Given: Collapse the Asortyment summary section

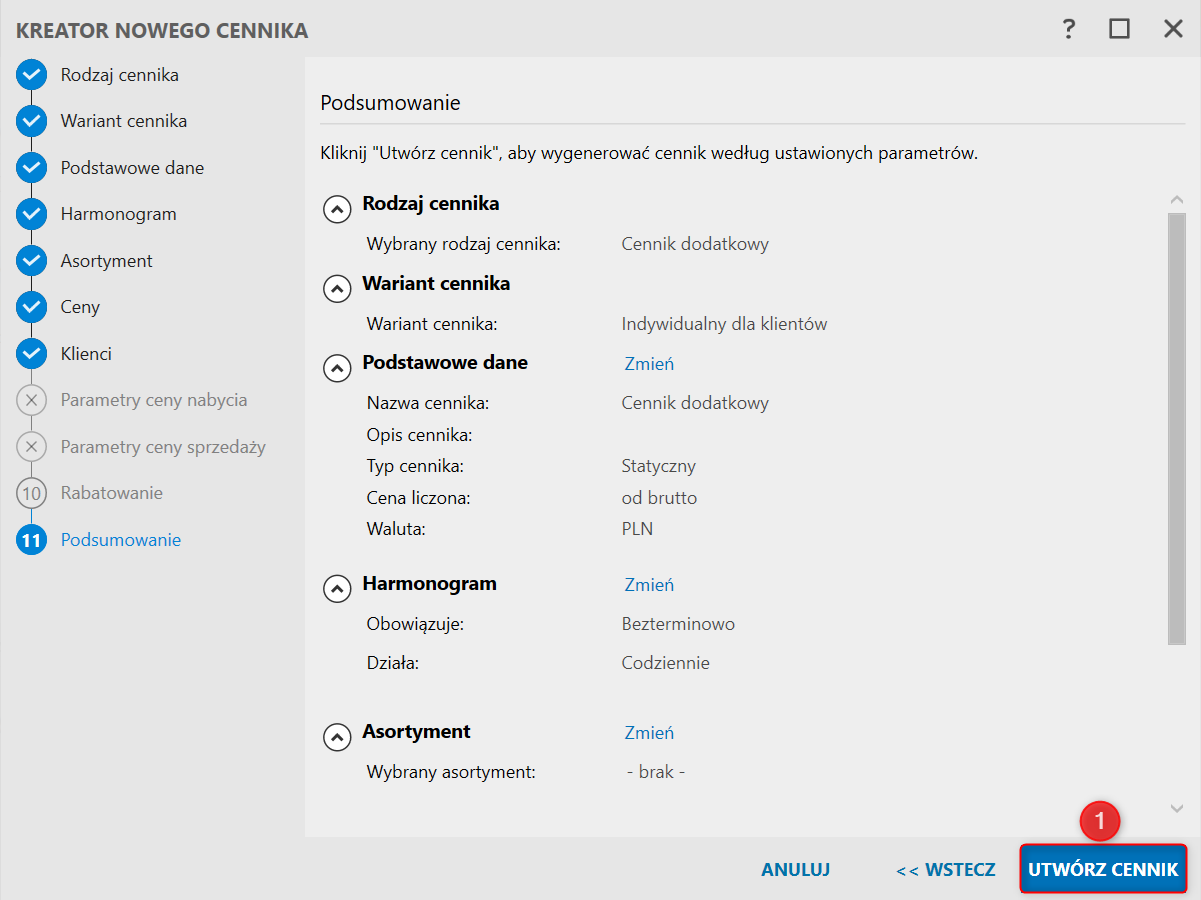Looking at the screenshot, I should [337, 737].
